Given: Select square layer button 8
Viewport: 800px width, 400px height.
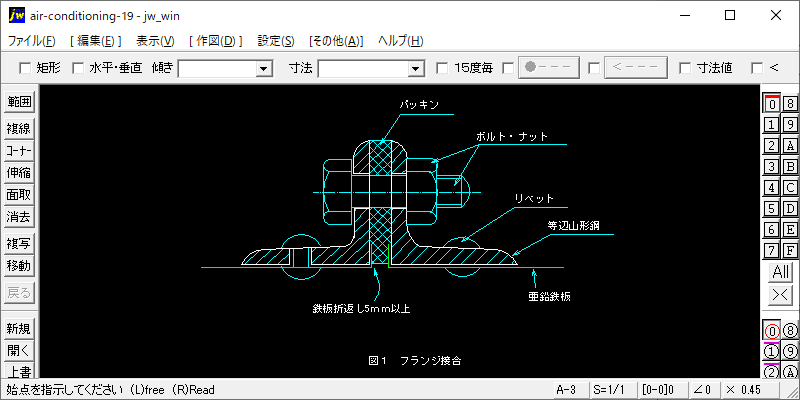Looking at the screenshot, I should [790, 104].
